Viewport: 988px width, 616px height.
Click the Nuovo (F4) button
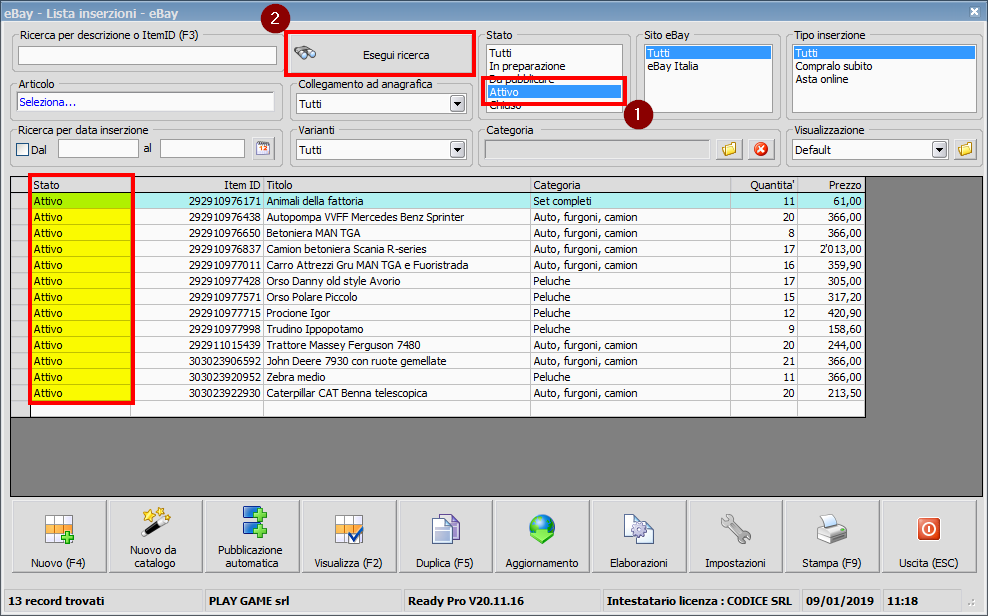[59, 537]
